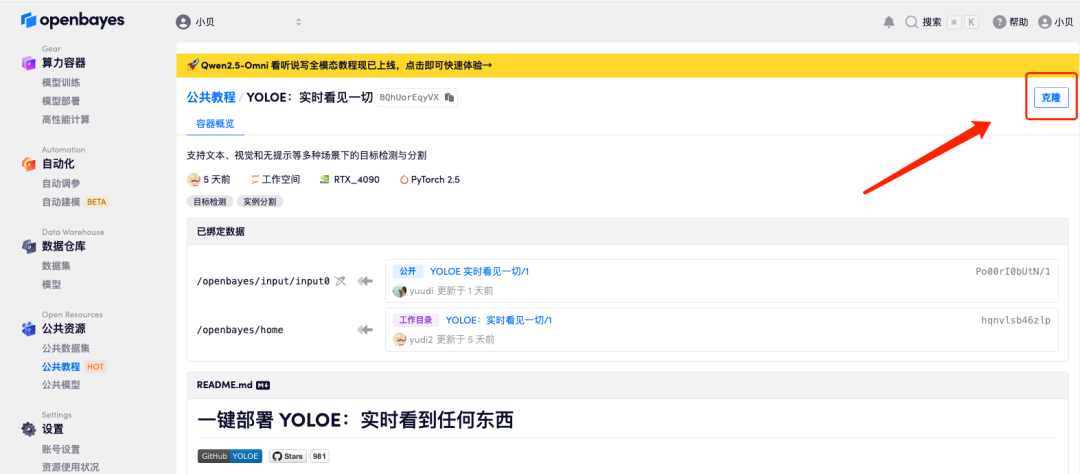Click the search magnifier icon
This screenshot has height=474, width=1080.
click(911, 22)
